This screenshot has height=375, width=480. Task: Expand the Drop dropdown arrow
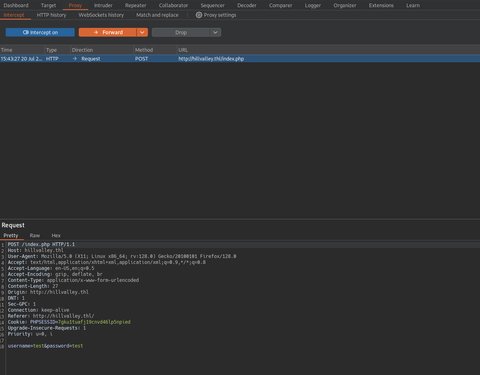click(215, 32)
